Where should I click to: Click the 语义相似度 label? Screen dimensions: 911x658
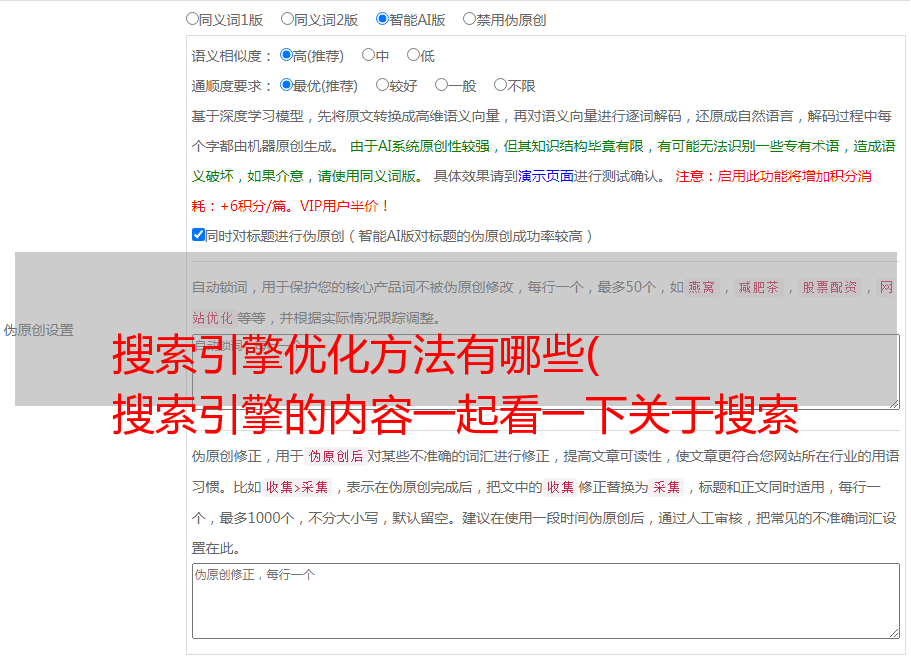(232, 56)
